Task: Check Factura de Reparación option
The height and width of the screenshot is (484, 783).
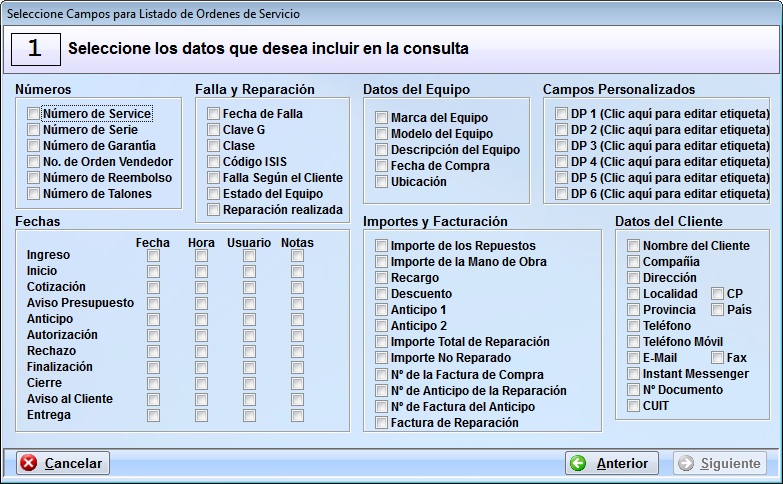Action: click(382, 423)
